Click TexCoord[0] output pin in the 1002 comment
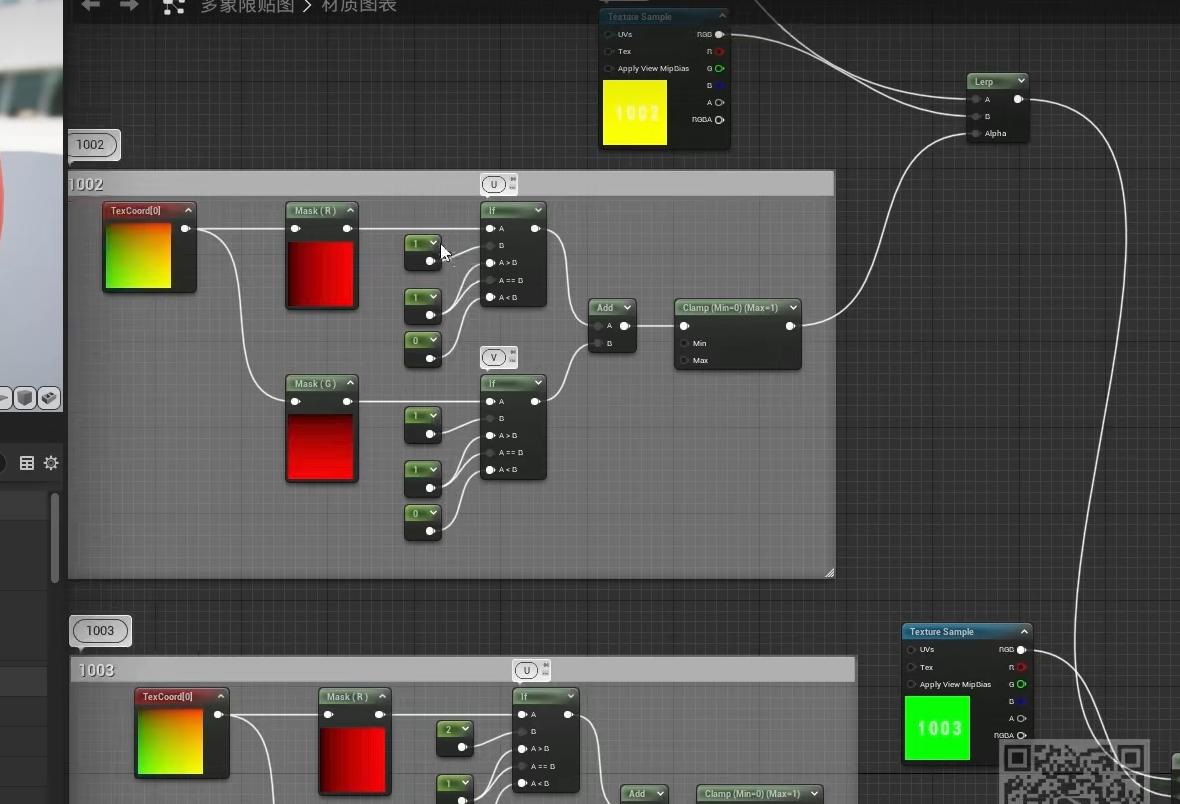 coord(185,229)
